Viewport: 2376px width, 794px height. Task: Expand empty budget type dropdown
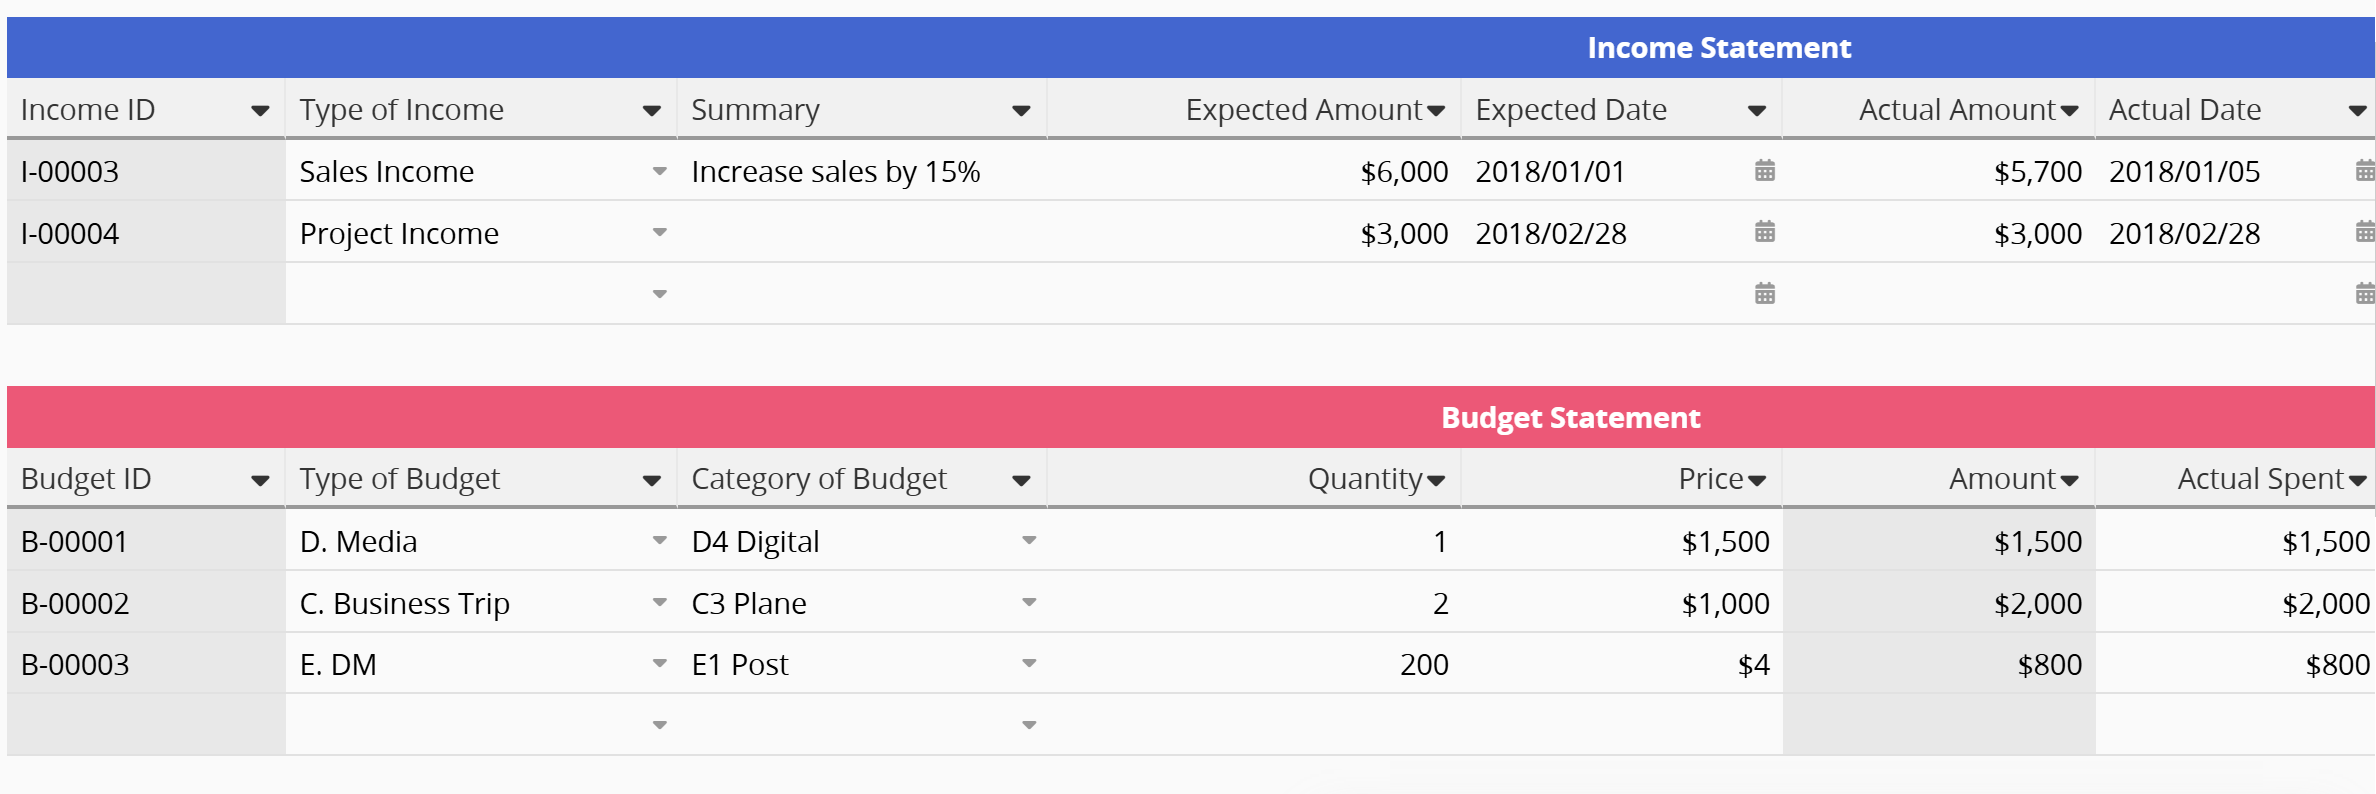pos(659,725)
